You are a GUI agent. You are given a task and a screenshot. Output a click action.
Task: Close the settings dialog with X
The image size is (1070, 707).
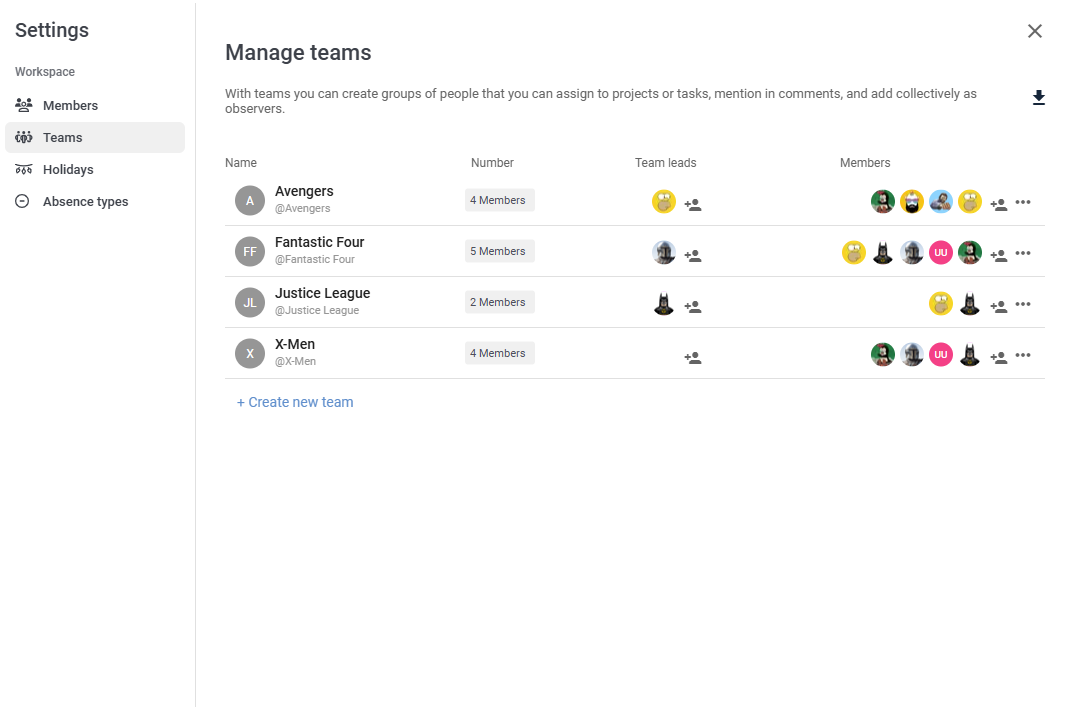coord(1035,31)
